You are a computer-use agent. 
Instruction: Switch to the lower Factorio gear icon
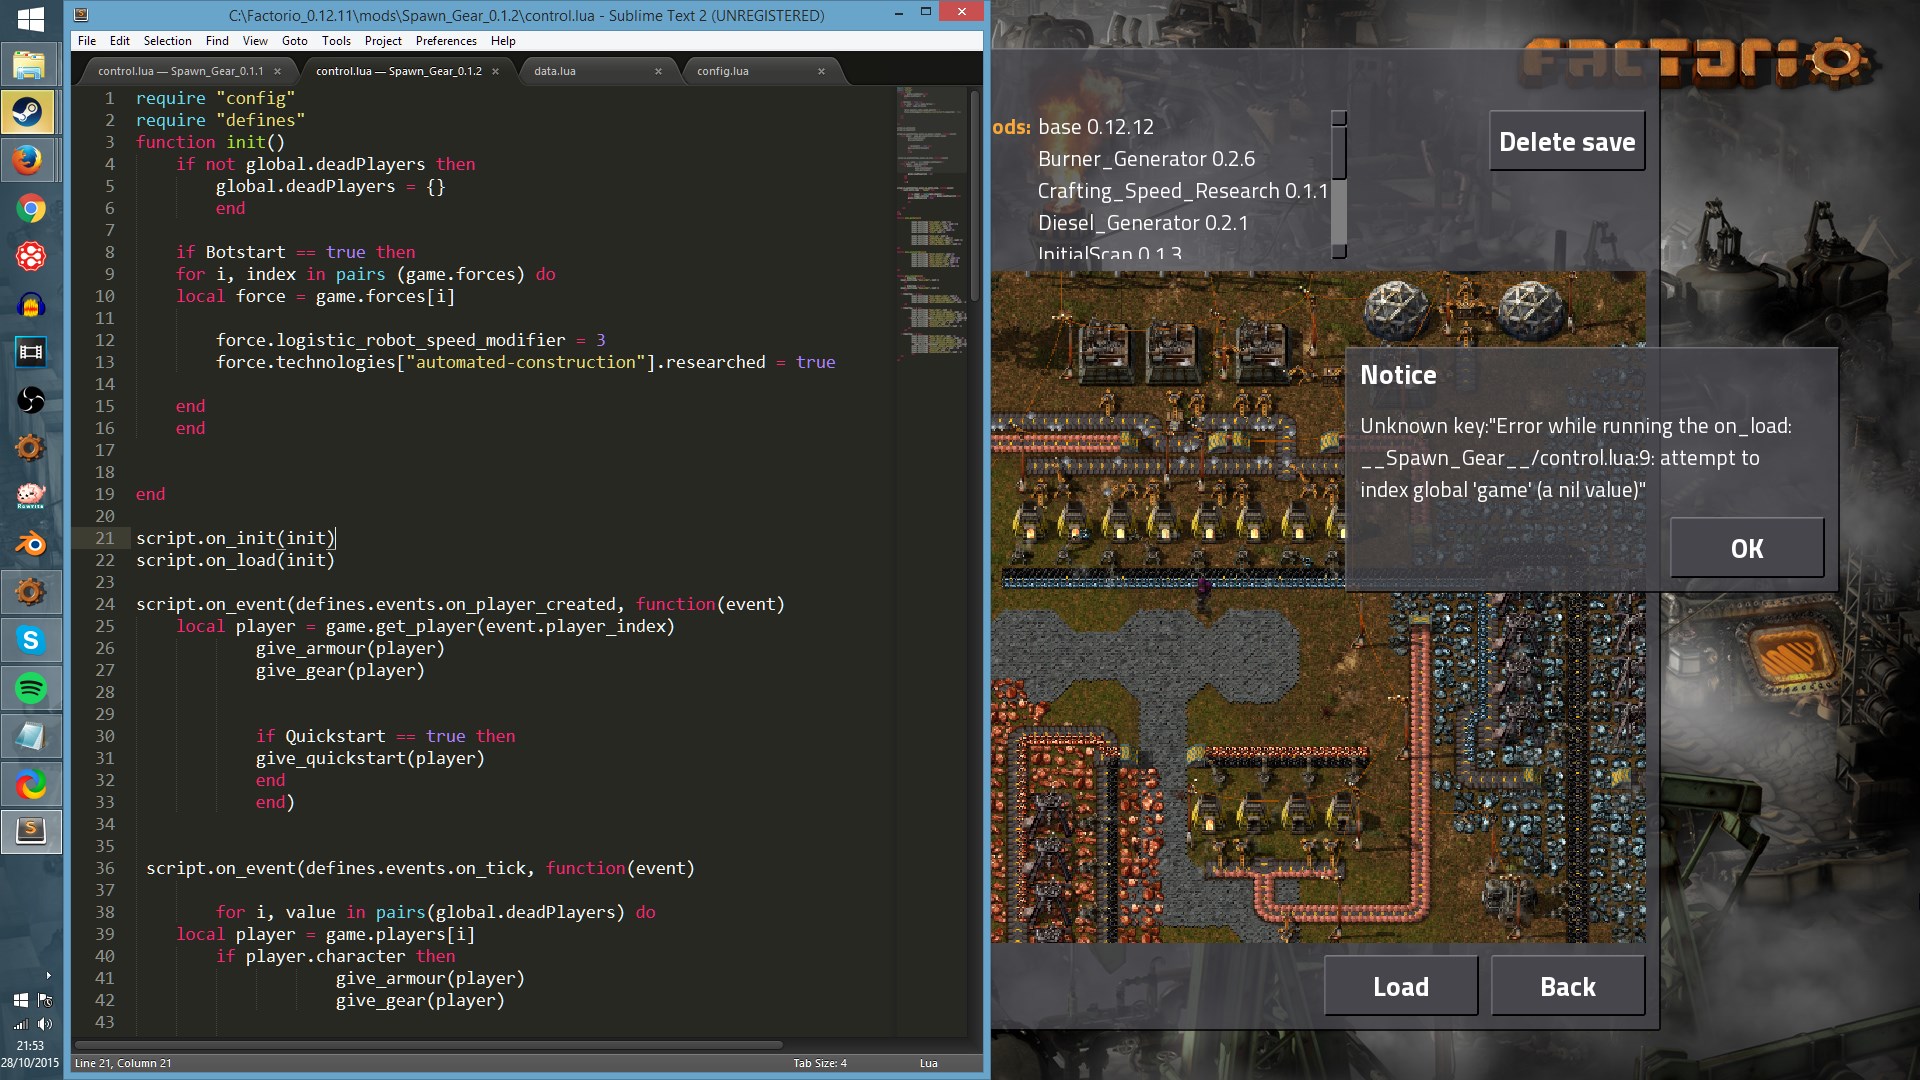pos(30,592)
